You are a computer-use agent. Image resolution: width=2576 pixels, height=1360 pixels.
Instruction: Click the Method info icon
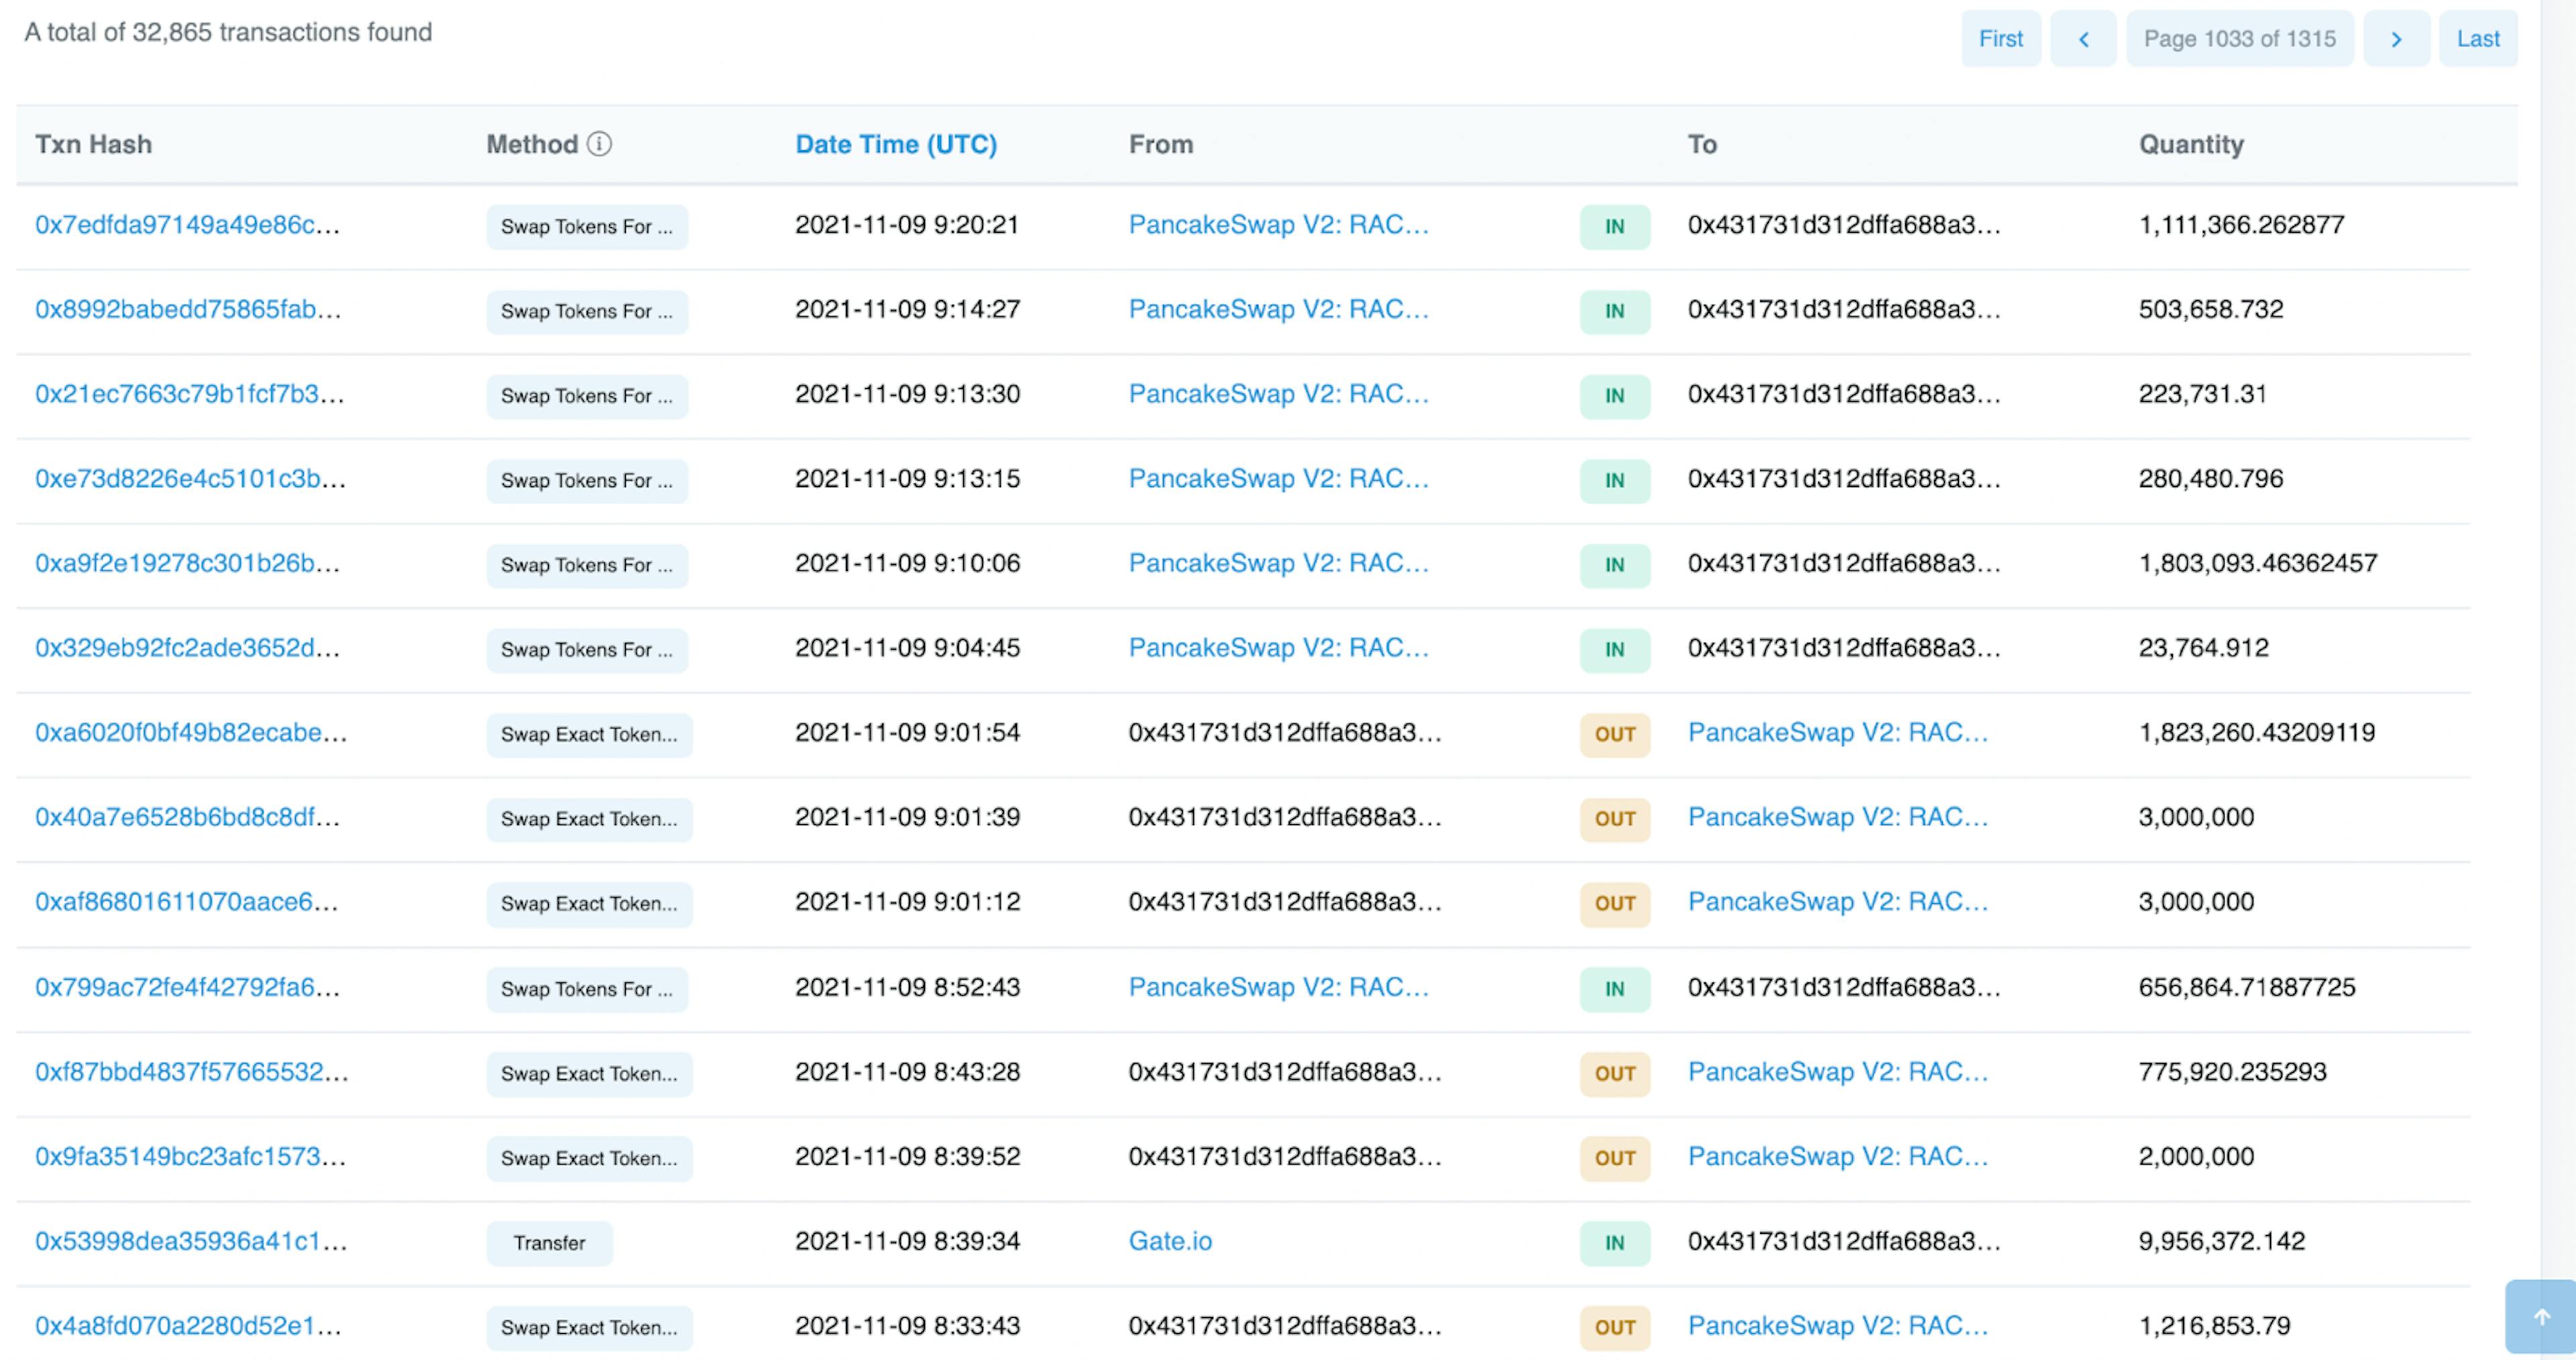point(599,144)
